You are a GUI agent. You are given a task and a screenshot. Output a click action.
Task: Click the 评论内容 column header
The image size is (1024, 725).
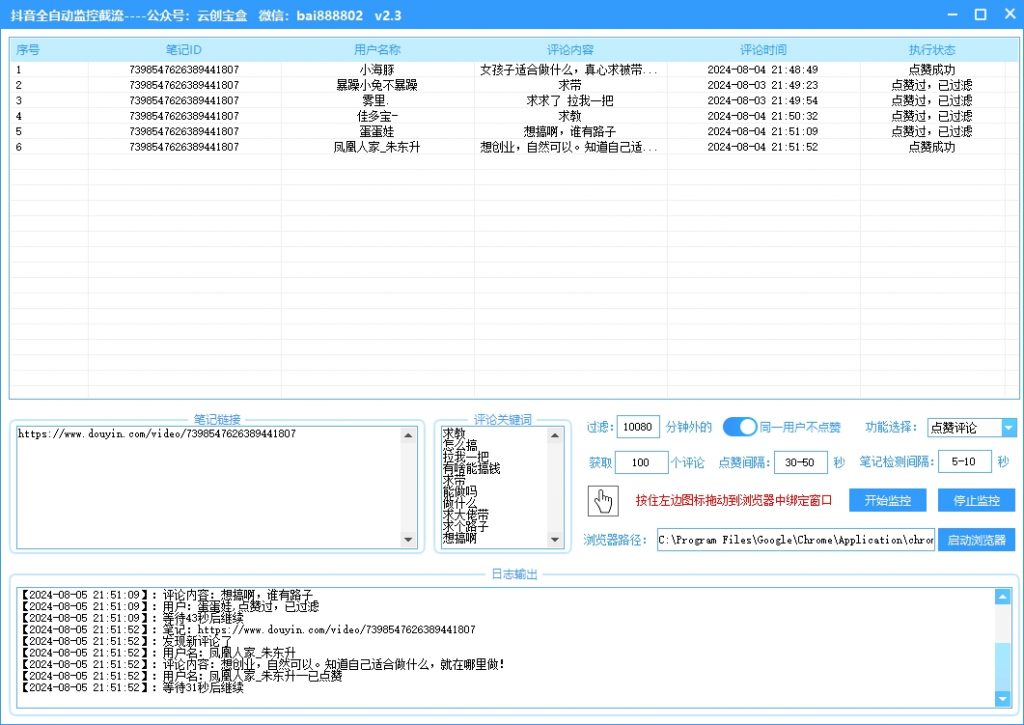coord(571,50)
